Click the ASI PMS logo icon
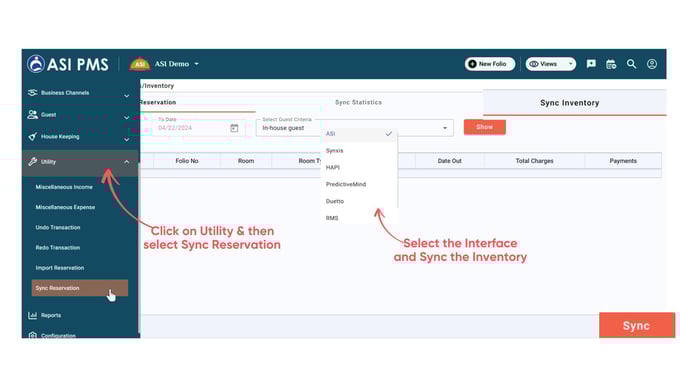This screenshot has width=688, height=387. [x=36, y=64]
